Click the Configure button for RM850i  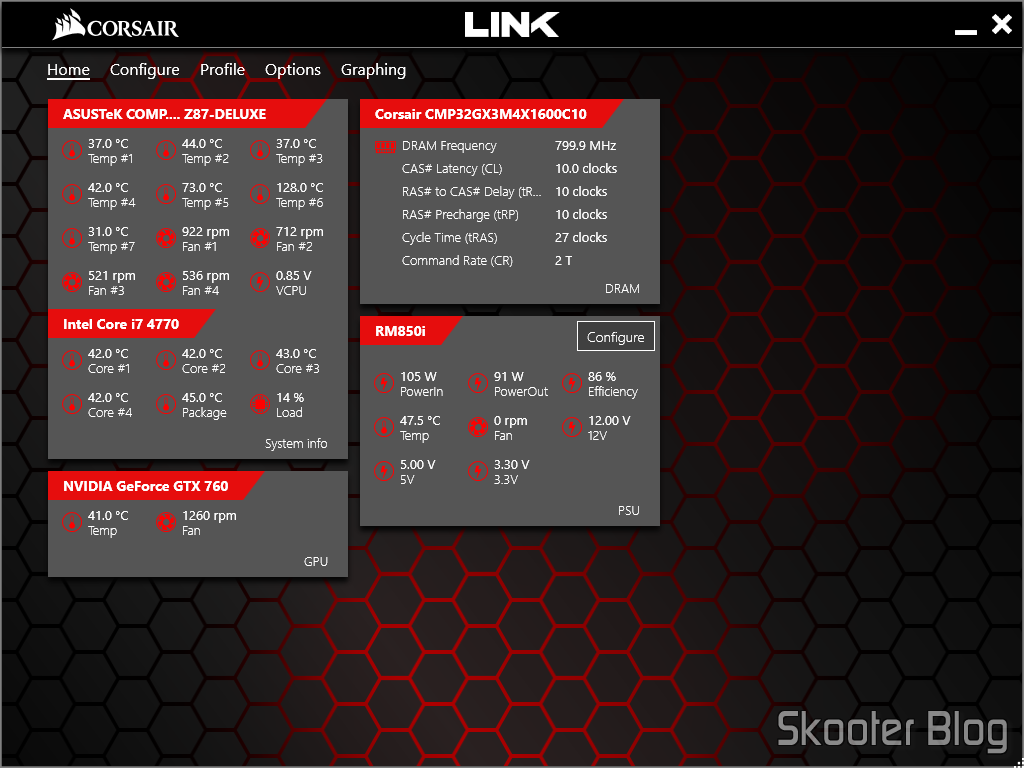[615, 336]
